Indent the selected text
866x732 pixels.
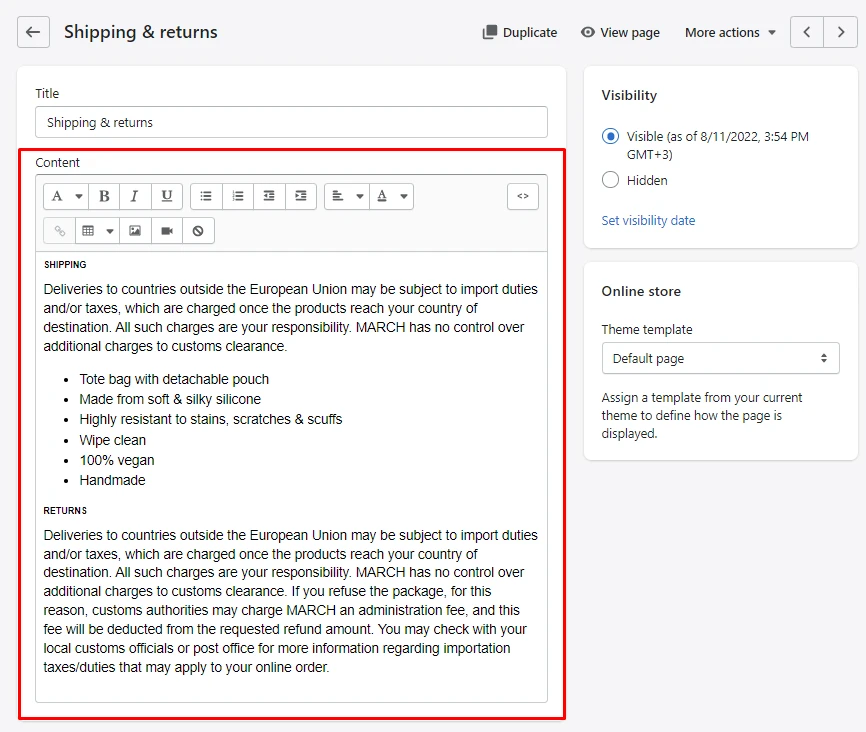point(301,196)
